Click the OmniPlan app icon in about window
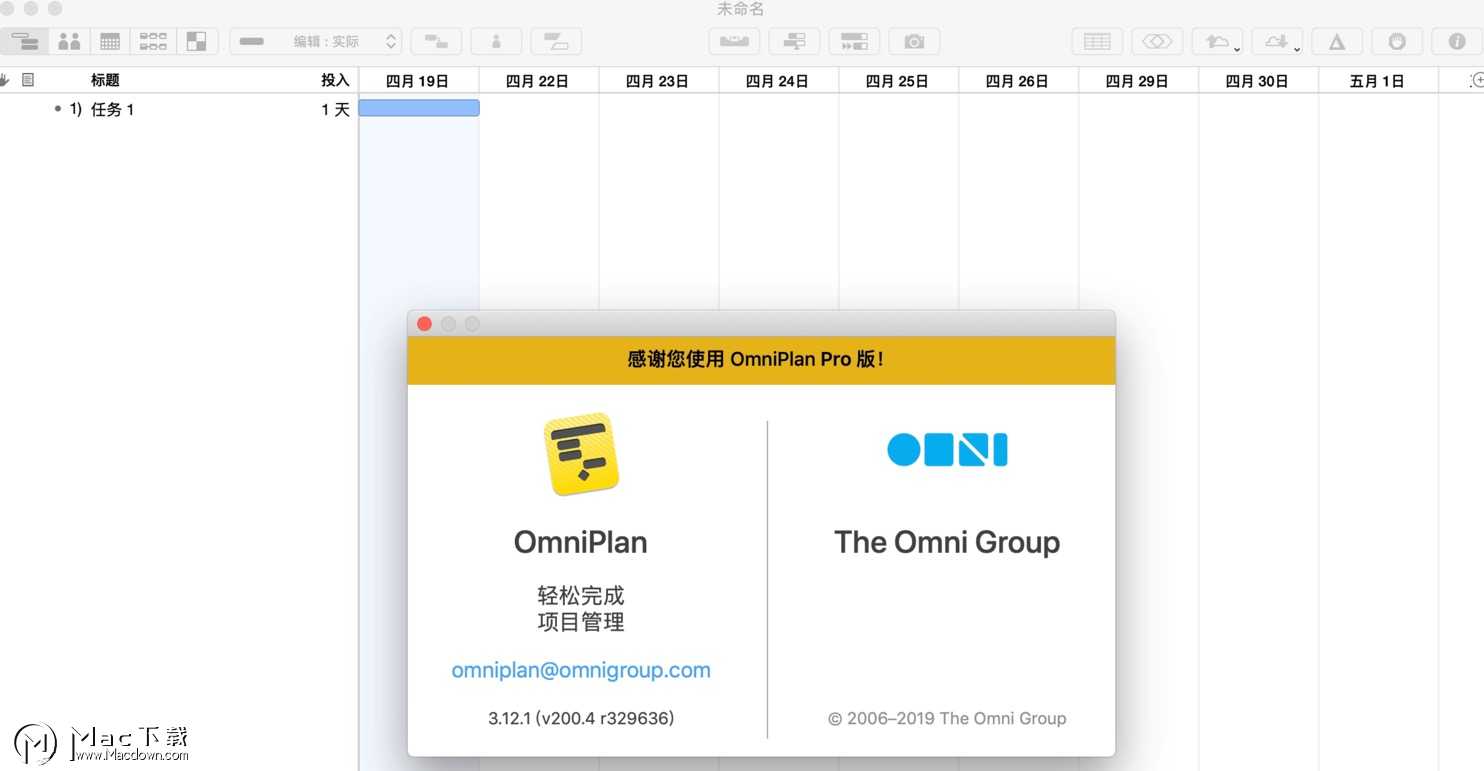This screenshot has width=1484, height=771. [581, 454]
